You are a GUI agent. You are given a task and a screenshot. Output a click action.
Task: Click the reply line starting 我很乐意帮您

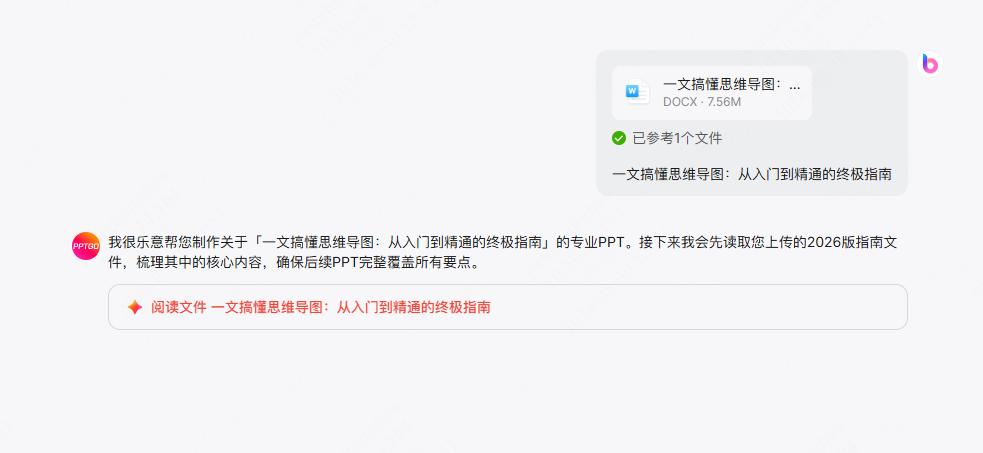tap(503, 242)
